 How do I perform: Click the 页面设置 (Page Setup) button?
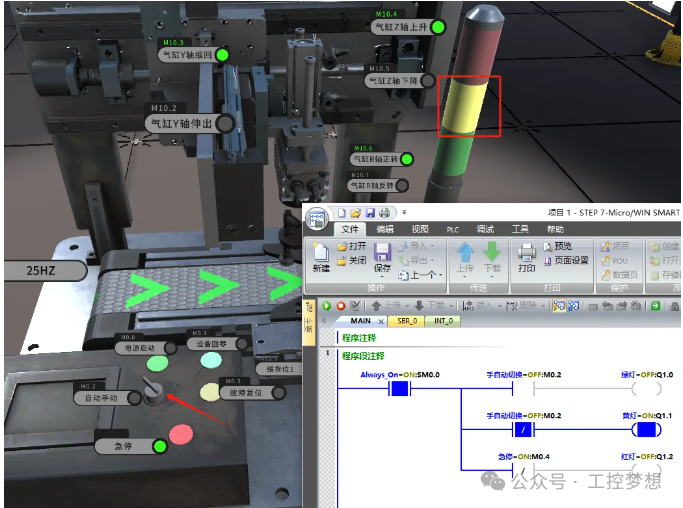(x=566, y=261)
